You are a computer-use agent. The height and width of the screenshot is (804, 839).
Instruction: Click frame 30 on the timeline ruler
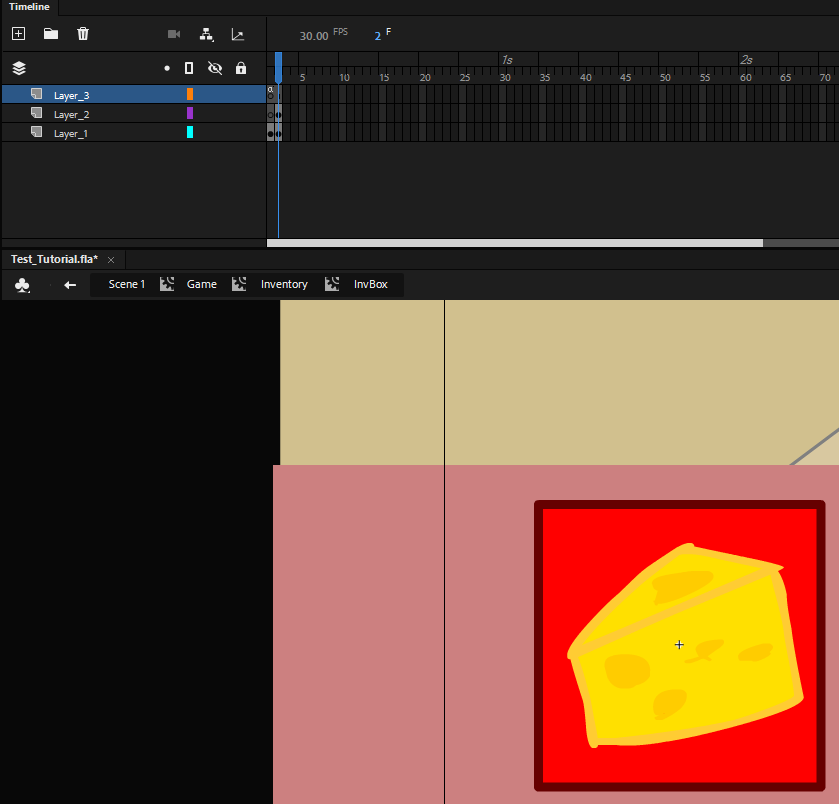505,78
